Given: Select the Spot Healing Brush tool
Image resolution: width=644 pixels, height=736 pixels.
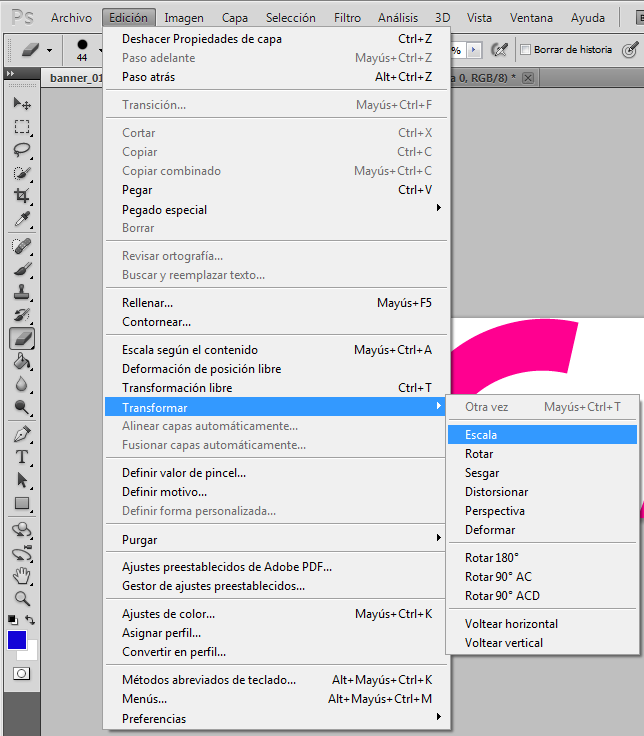Looking at the screenshot, I should [x=22, y=246].
